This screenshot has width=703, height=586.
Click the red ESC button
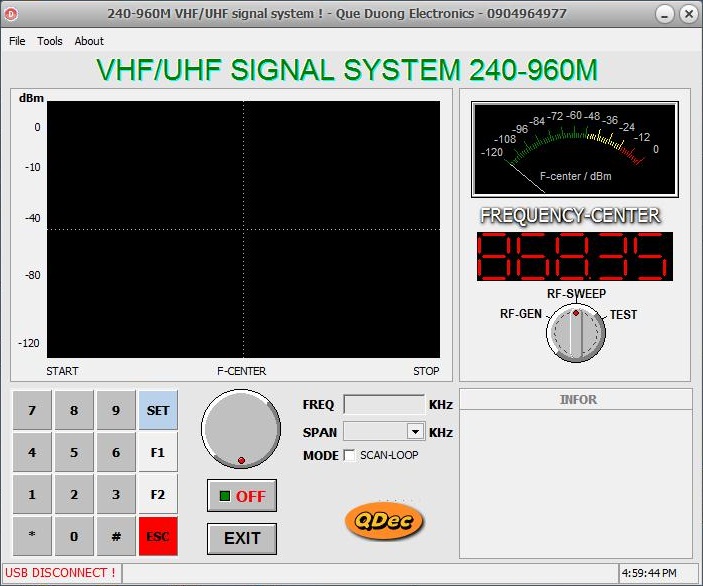point(158,536)
